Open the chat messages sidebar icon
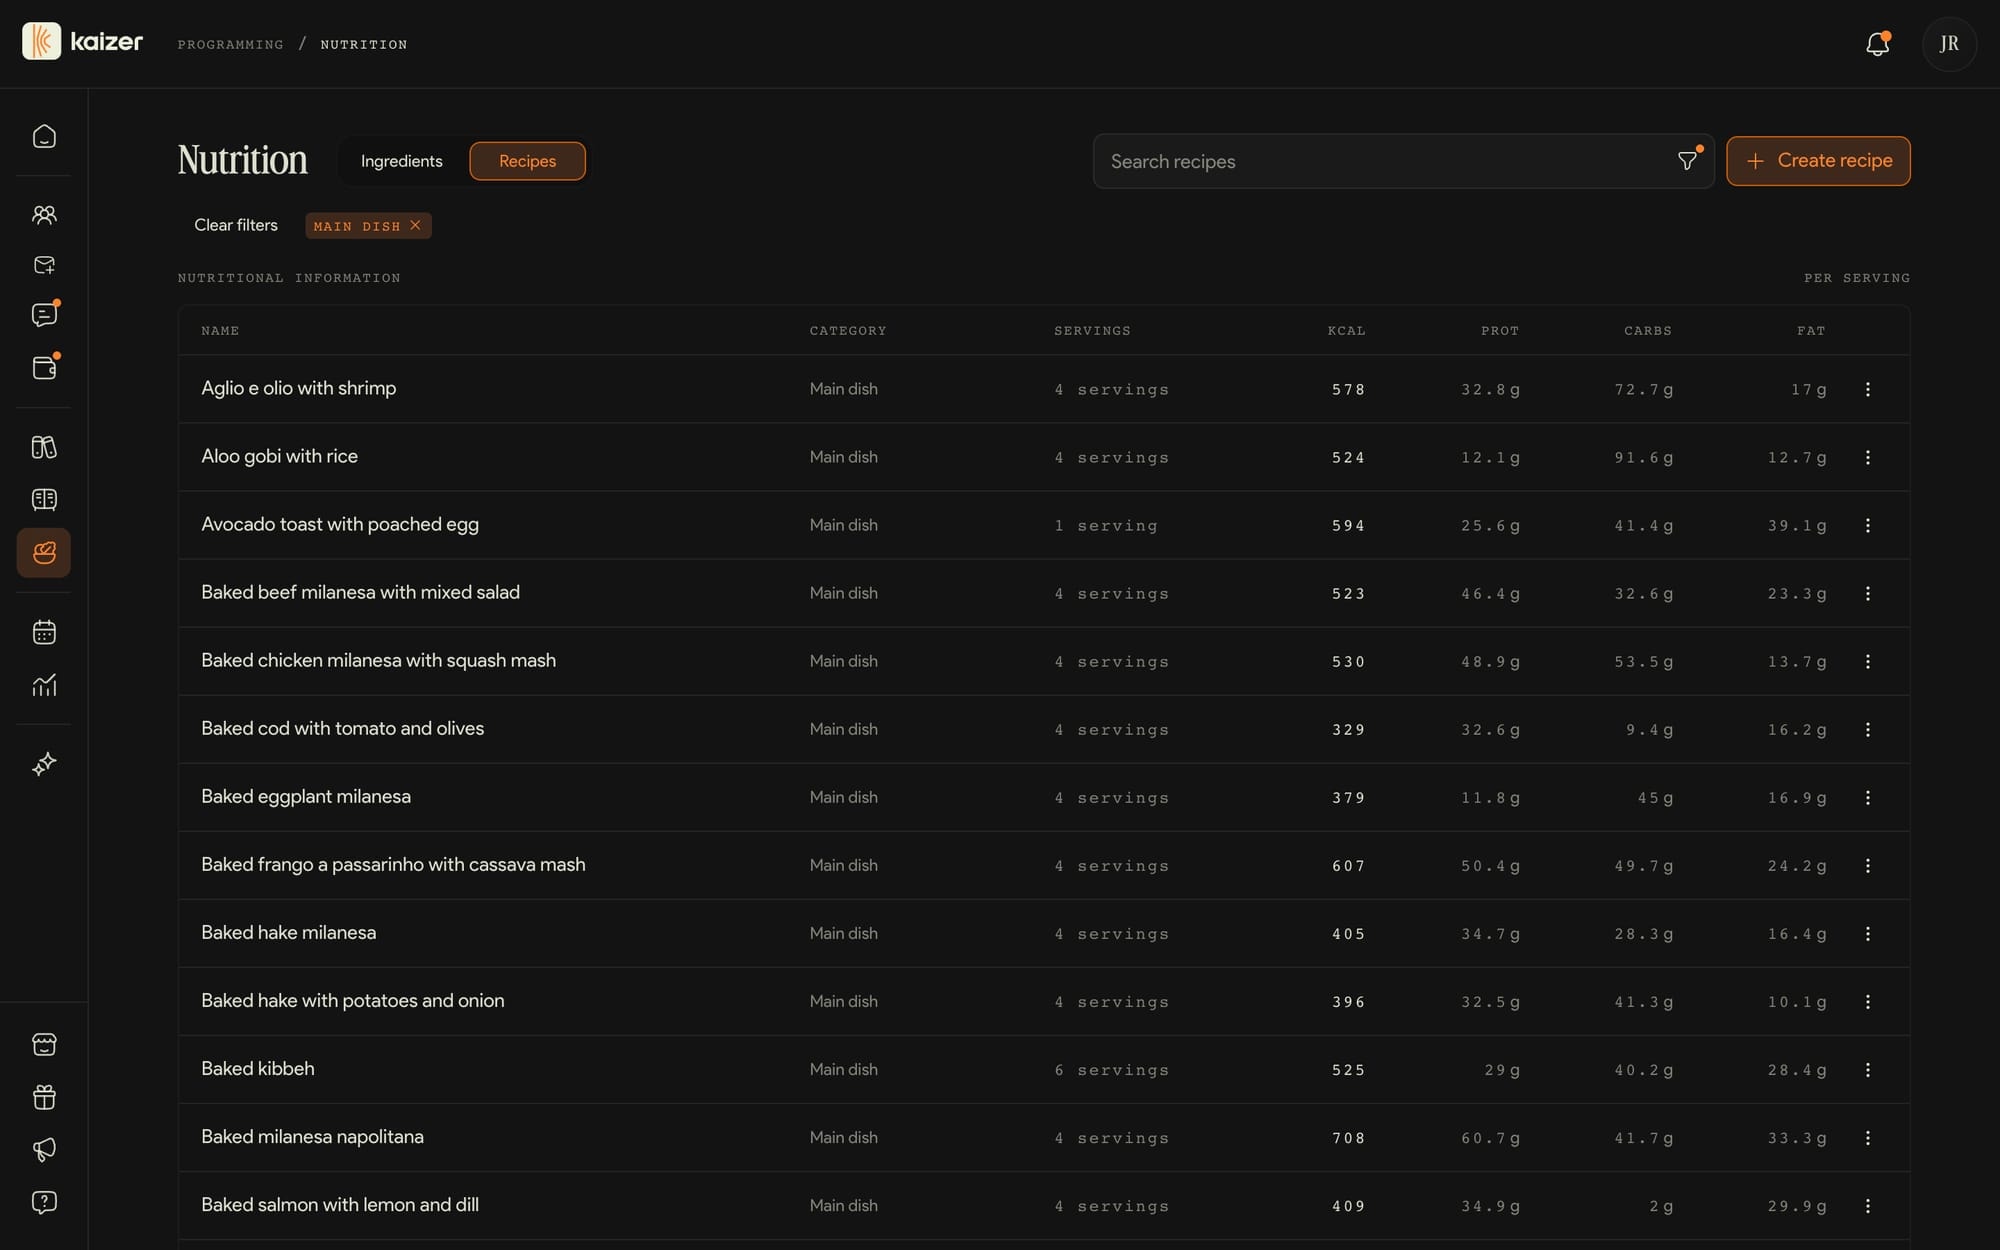This screenshot has height=1250, width=2000. pos(44,315)
